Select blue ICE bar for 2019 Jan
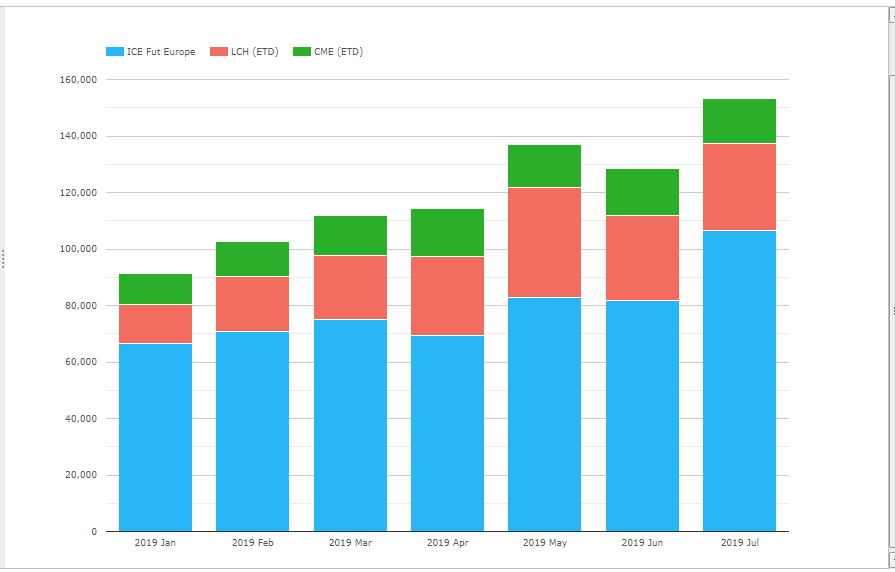The width and height of the screenshot is (895, 572). (155, 437)
